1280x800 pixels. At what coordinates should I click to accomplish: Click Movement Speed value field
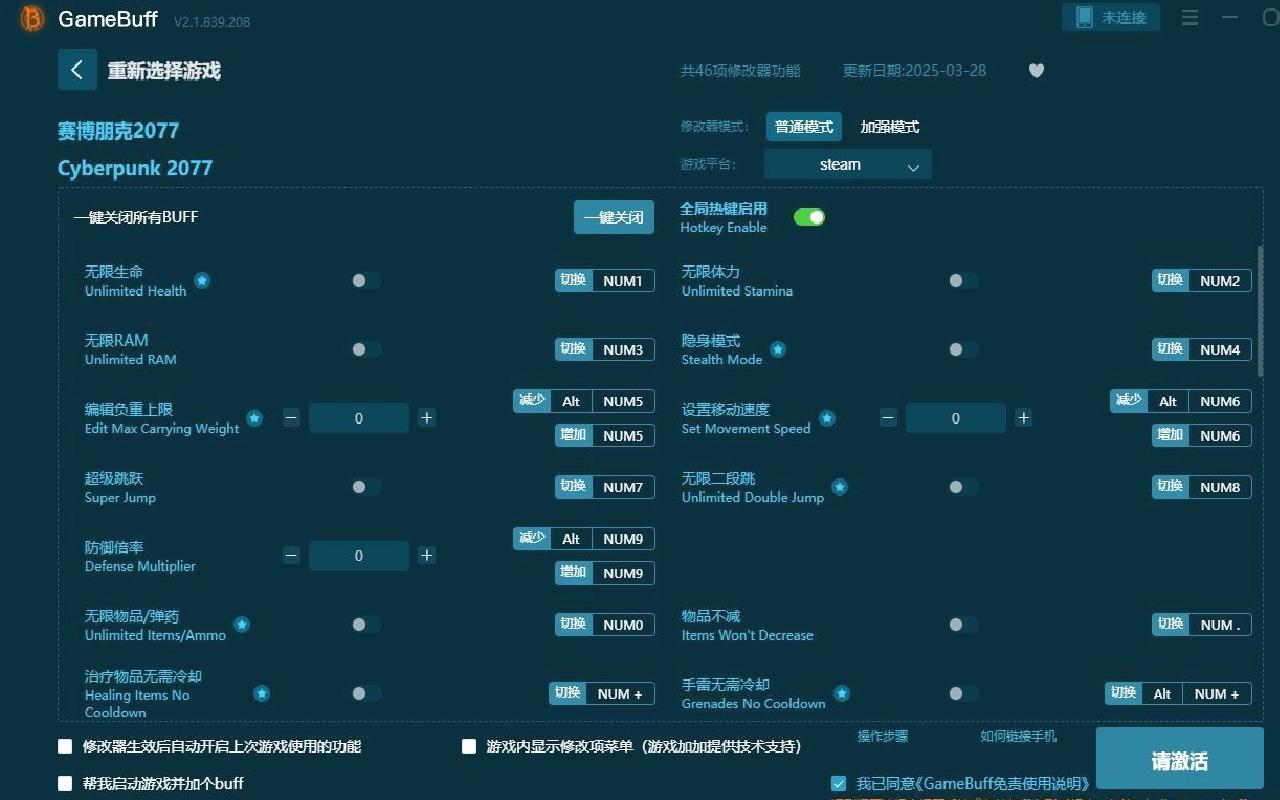956,418
